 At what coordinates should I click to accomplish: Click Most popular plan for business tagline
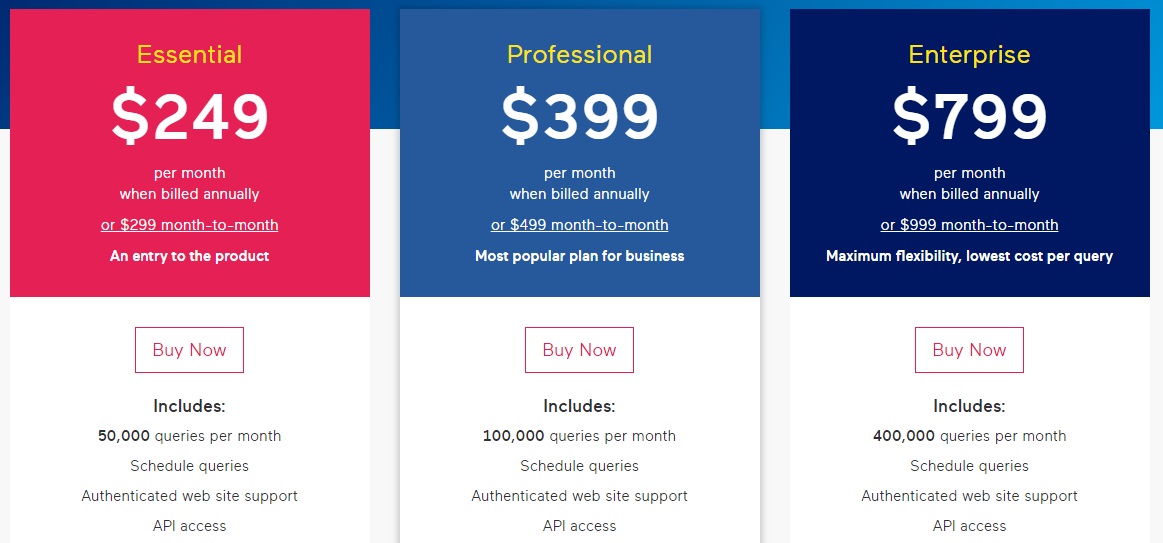[579, 256]
